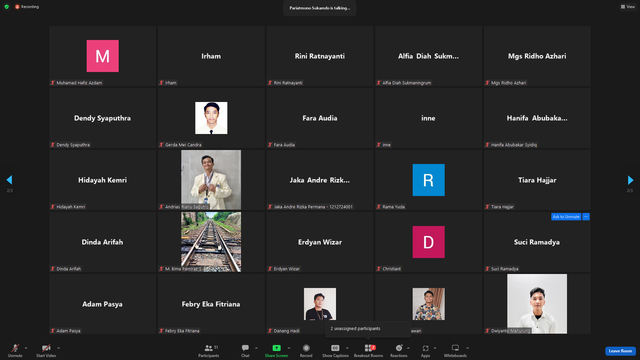The height and width of the screenshot is (360, 640).
Task: Open more options on Suci Ramadya tile
Action: 586,217
